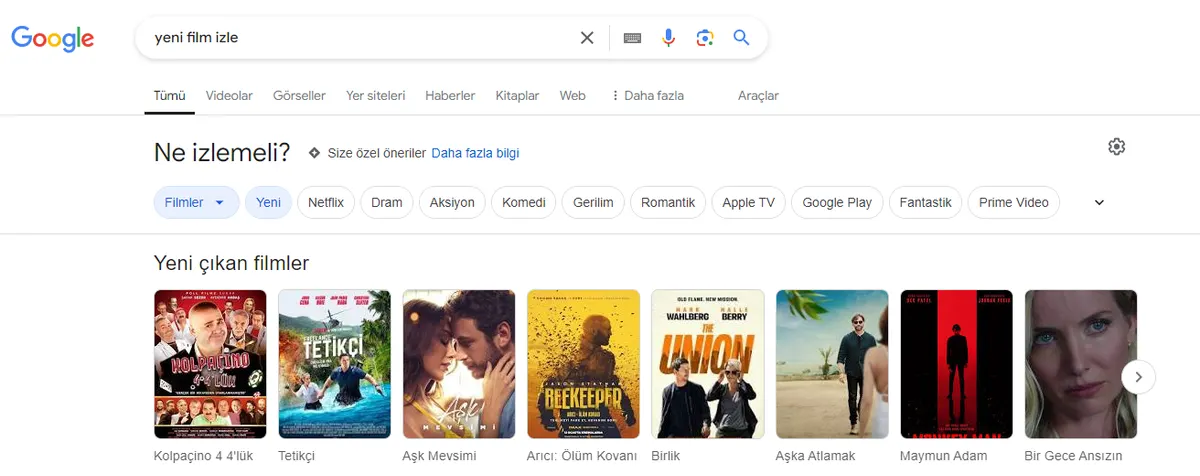Expand the Daha fazla menu
Viewport: 1200px width, 476px height.
(x=647, y=96)
